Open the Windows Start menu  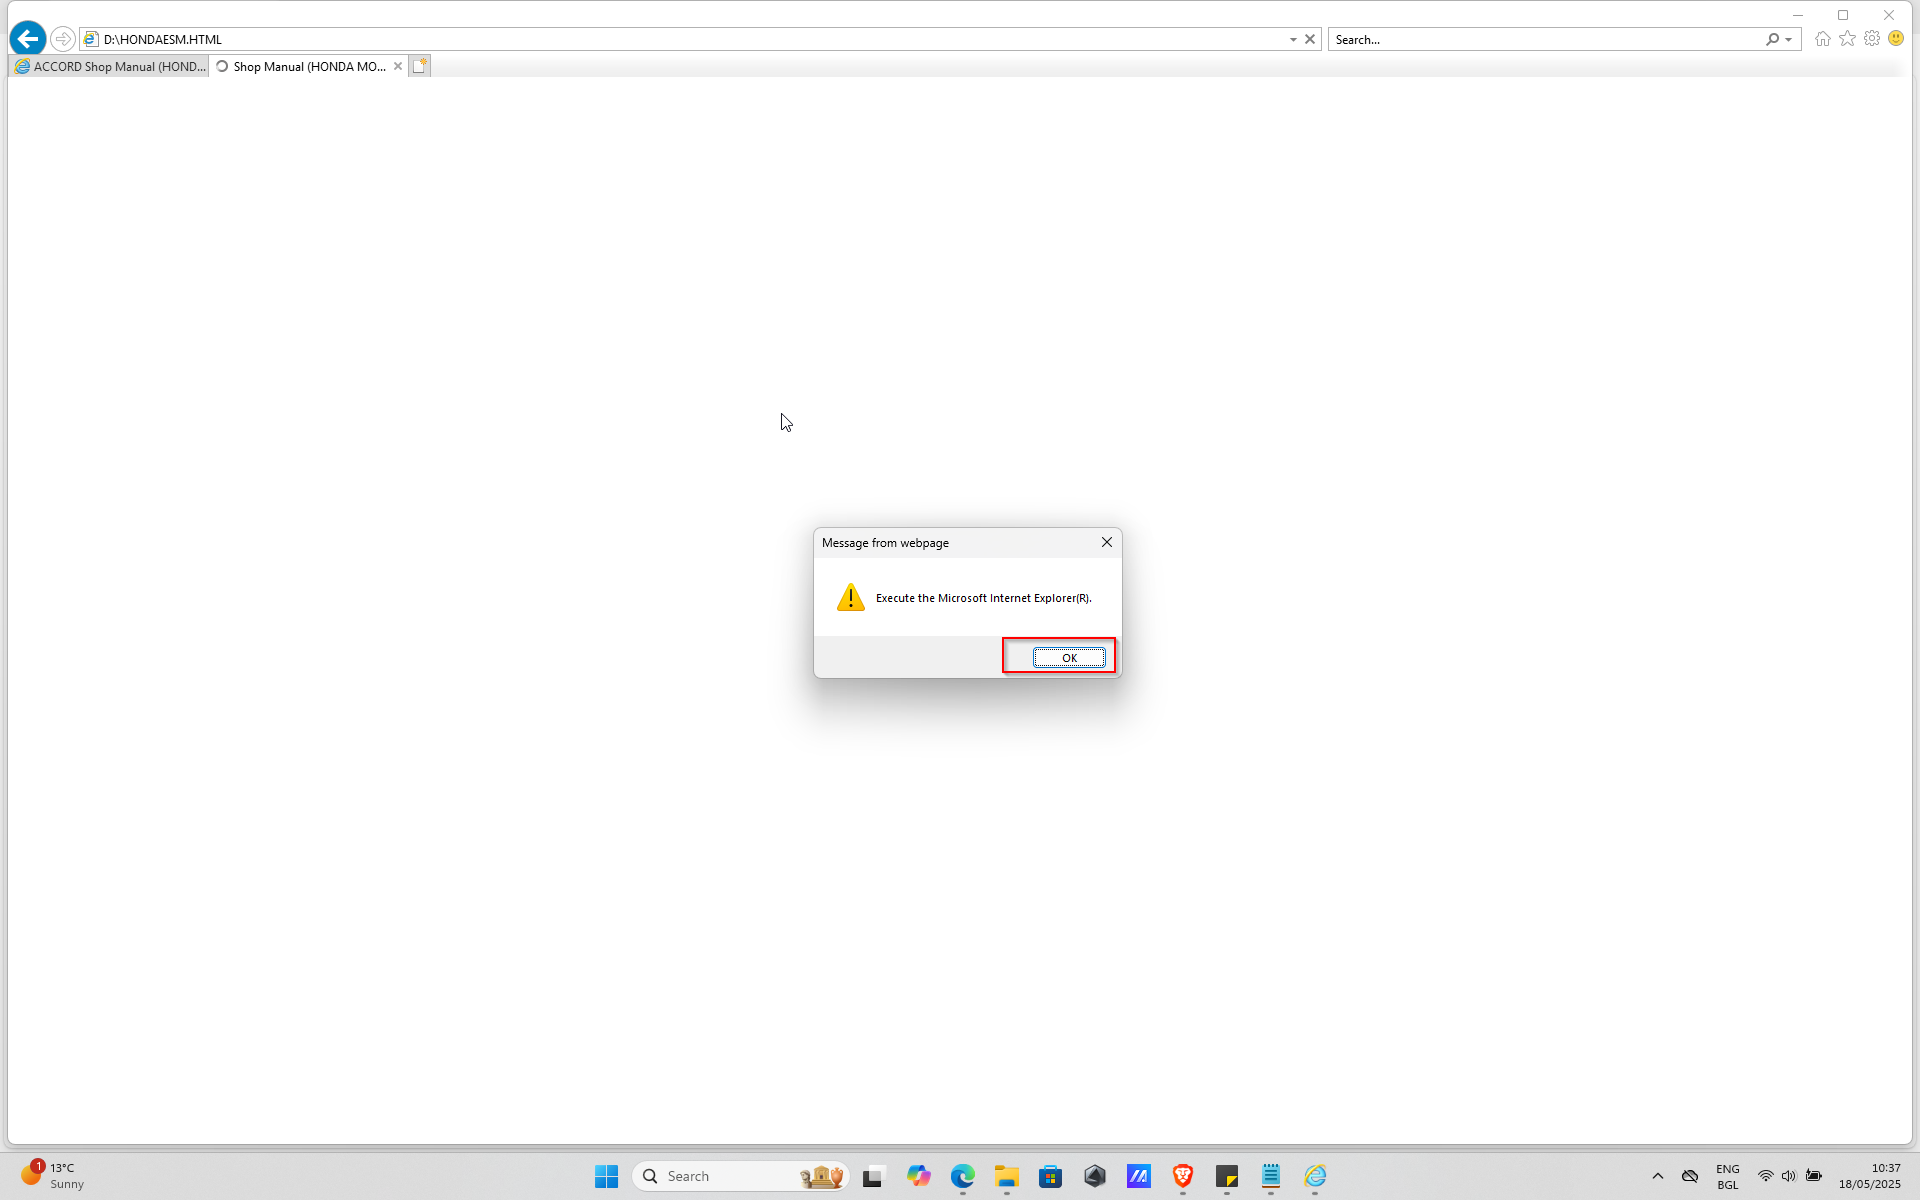tap(606, 1176)
